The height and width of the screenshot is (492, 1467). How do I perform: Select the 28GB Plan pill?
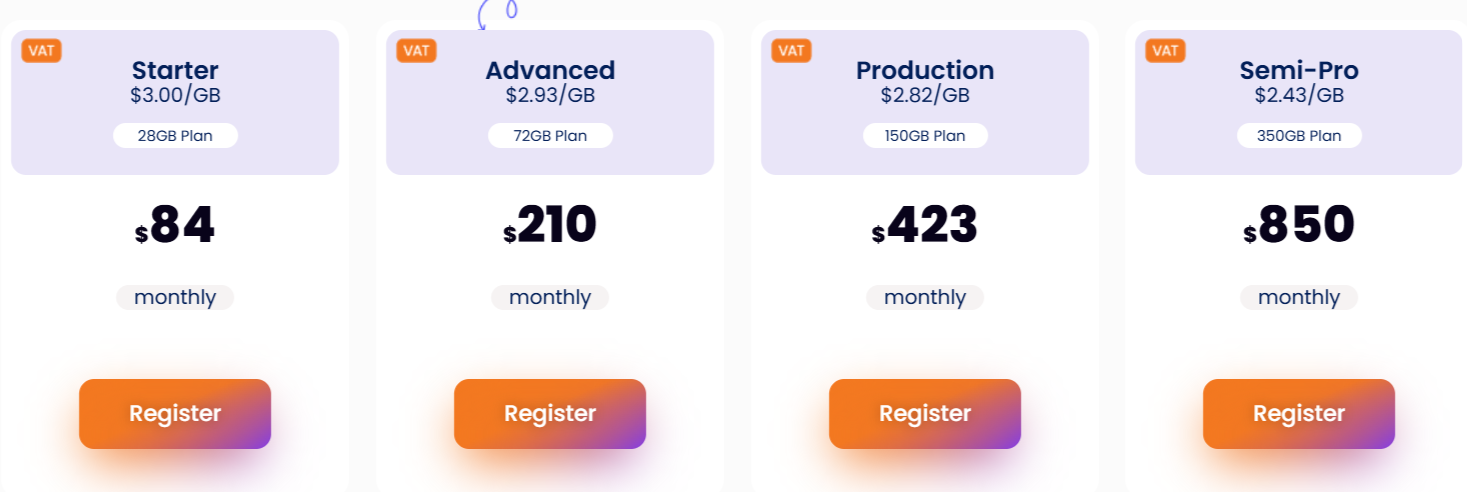[x=175, y=136]
